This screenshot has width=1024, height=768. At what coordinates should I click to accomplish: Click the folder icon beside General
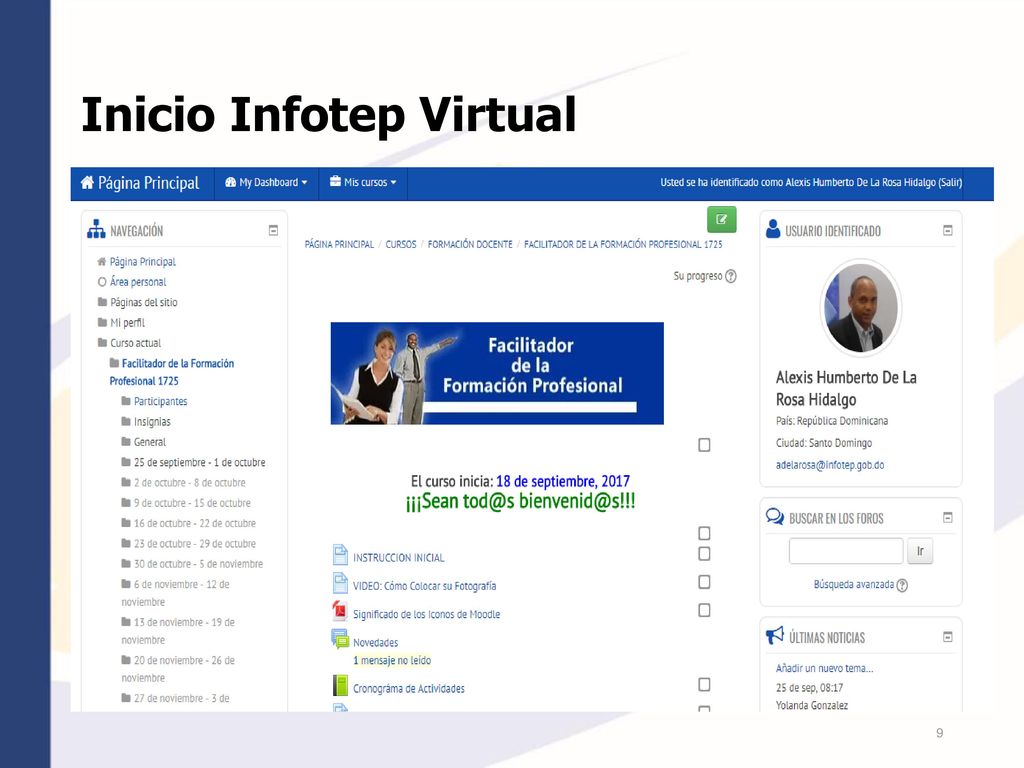pos(126,441)
